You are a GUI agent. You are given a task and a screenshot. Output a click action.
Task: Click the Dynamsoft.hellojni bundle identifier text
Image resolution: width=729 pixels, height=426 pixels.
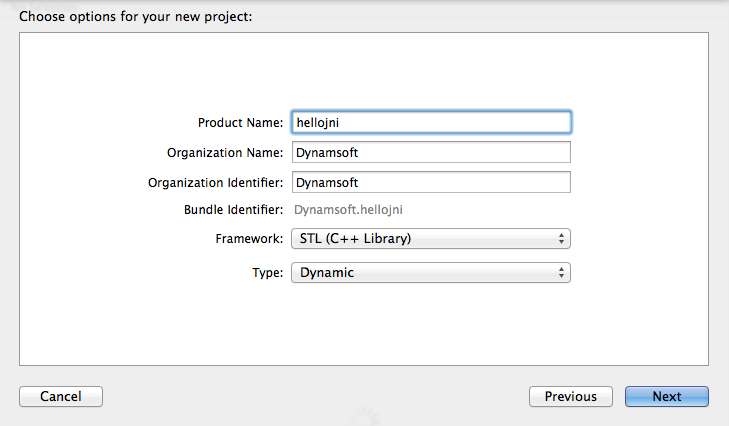click(347, 210)
